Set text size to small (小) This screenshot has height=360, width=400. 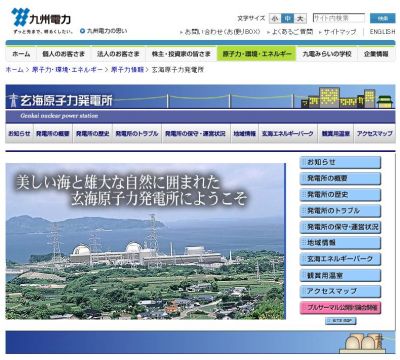tap(275, 19)
